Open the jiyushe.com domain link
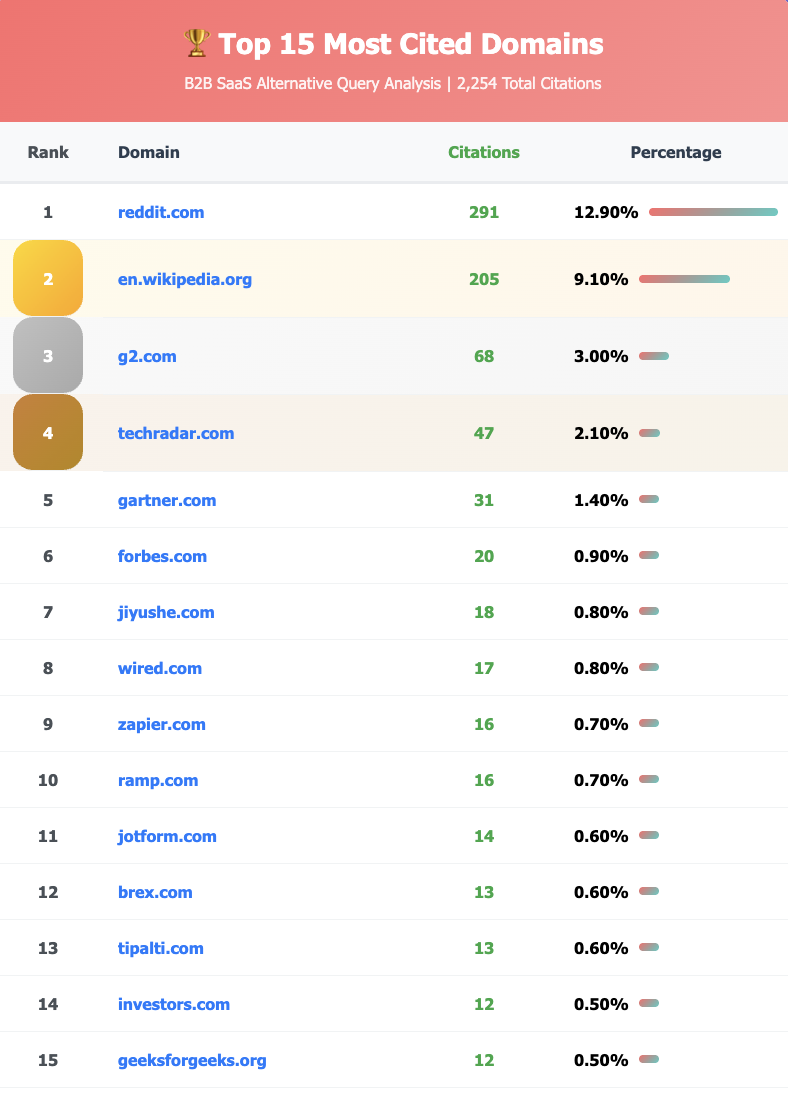The width and height of the screenshot is (788, 1100). (x=166, y=612)
